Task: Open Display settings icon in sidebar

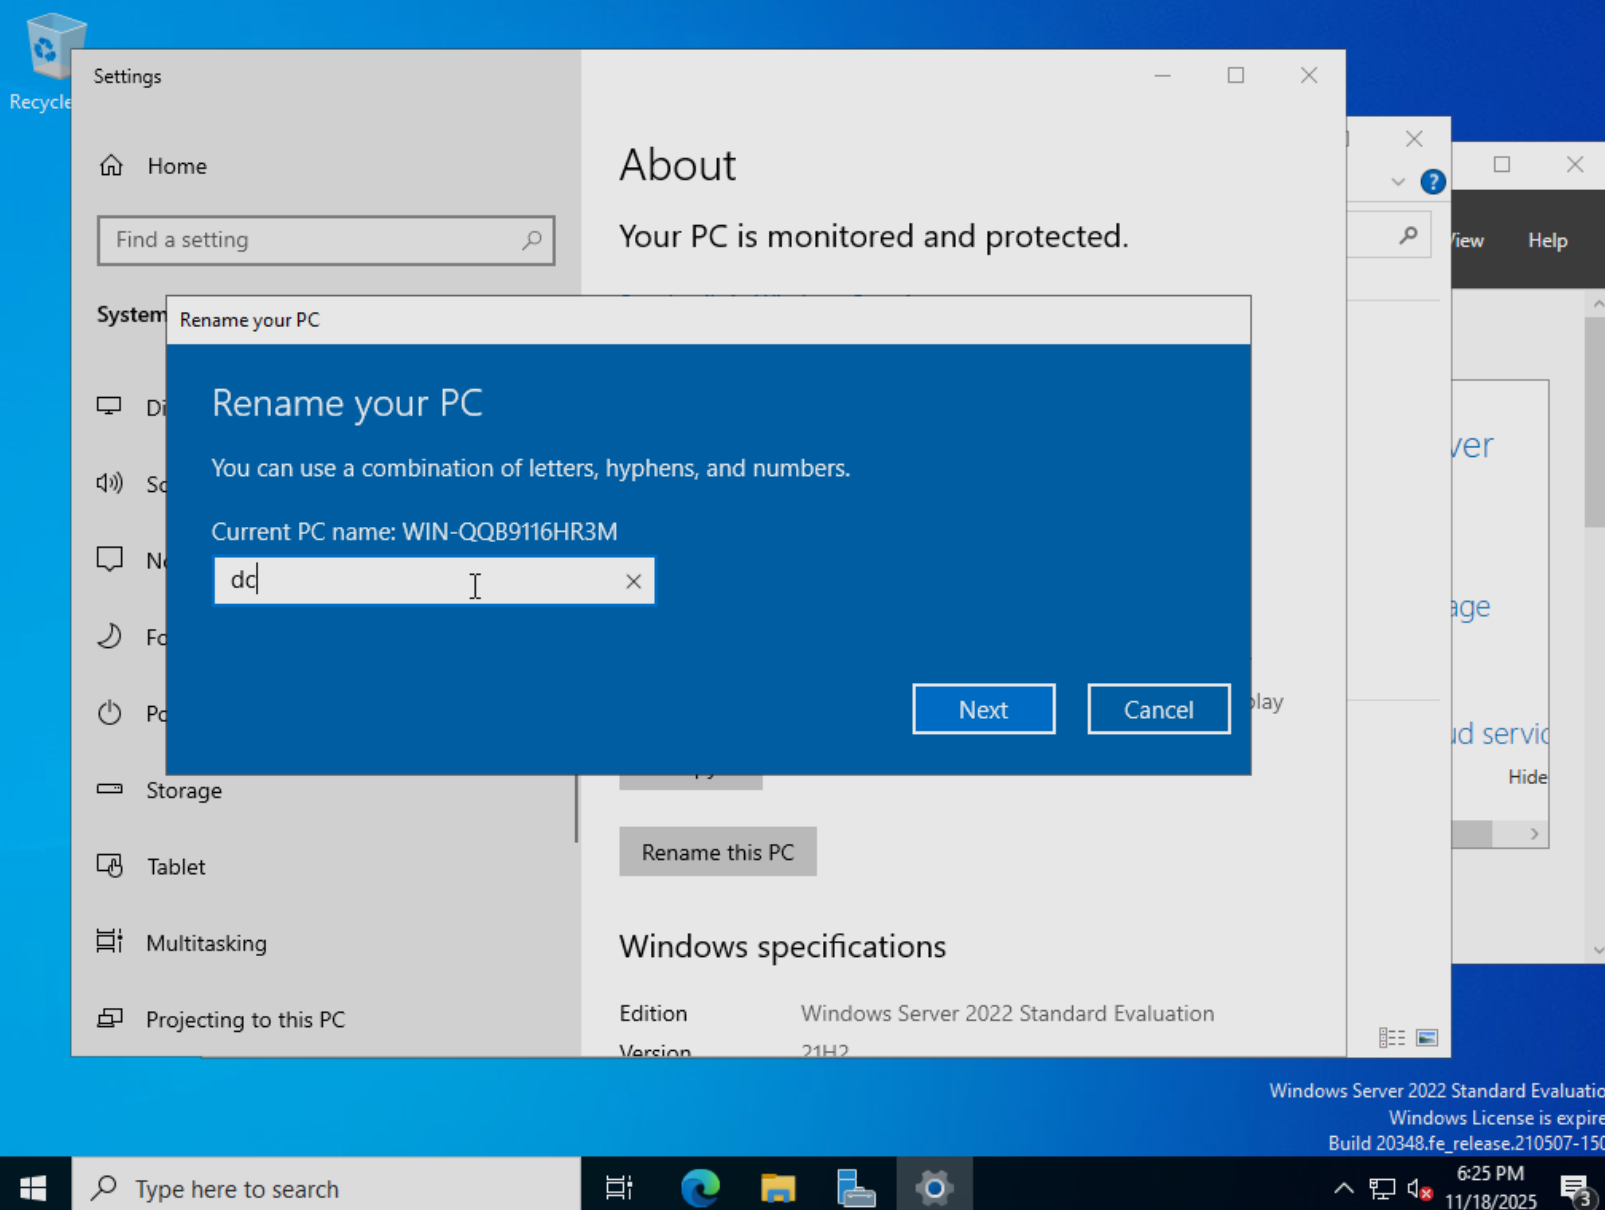Action: [109, 406]
